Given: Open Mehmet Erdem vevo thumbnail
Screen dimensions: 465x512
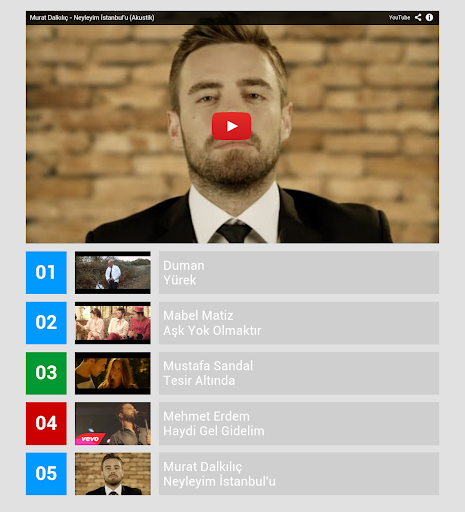Looking at the screenshot, I should click(x=113, y=423).
